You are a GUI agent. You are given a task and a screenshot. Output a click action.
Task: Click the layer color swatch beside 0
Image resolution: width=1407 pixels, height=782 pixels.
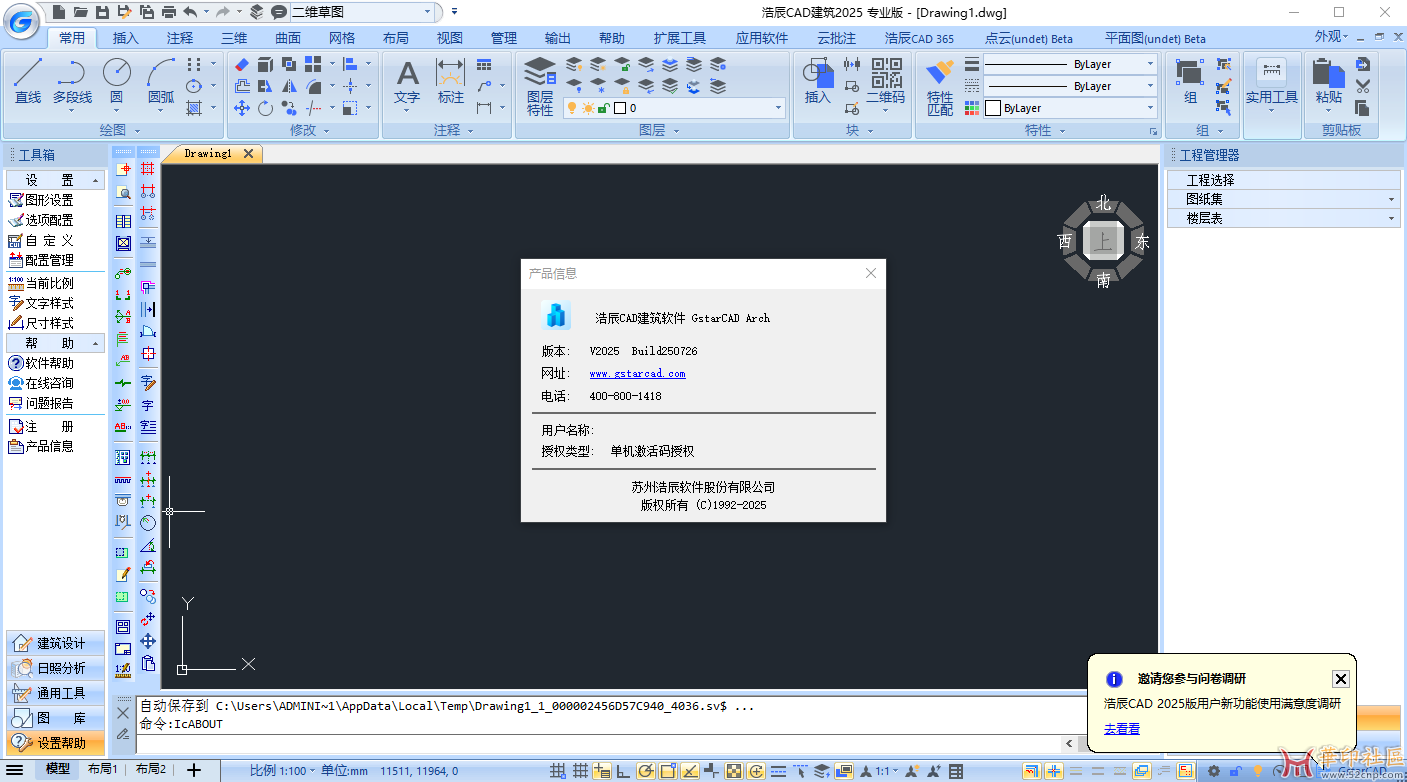click(x=620, y=108)
